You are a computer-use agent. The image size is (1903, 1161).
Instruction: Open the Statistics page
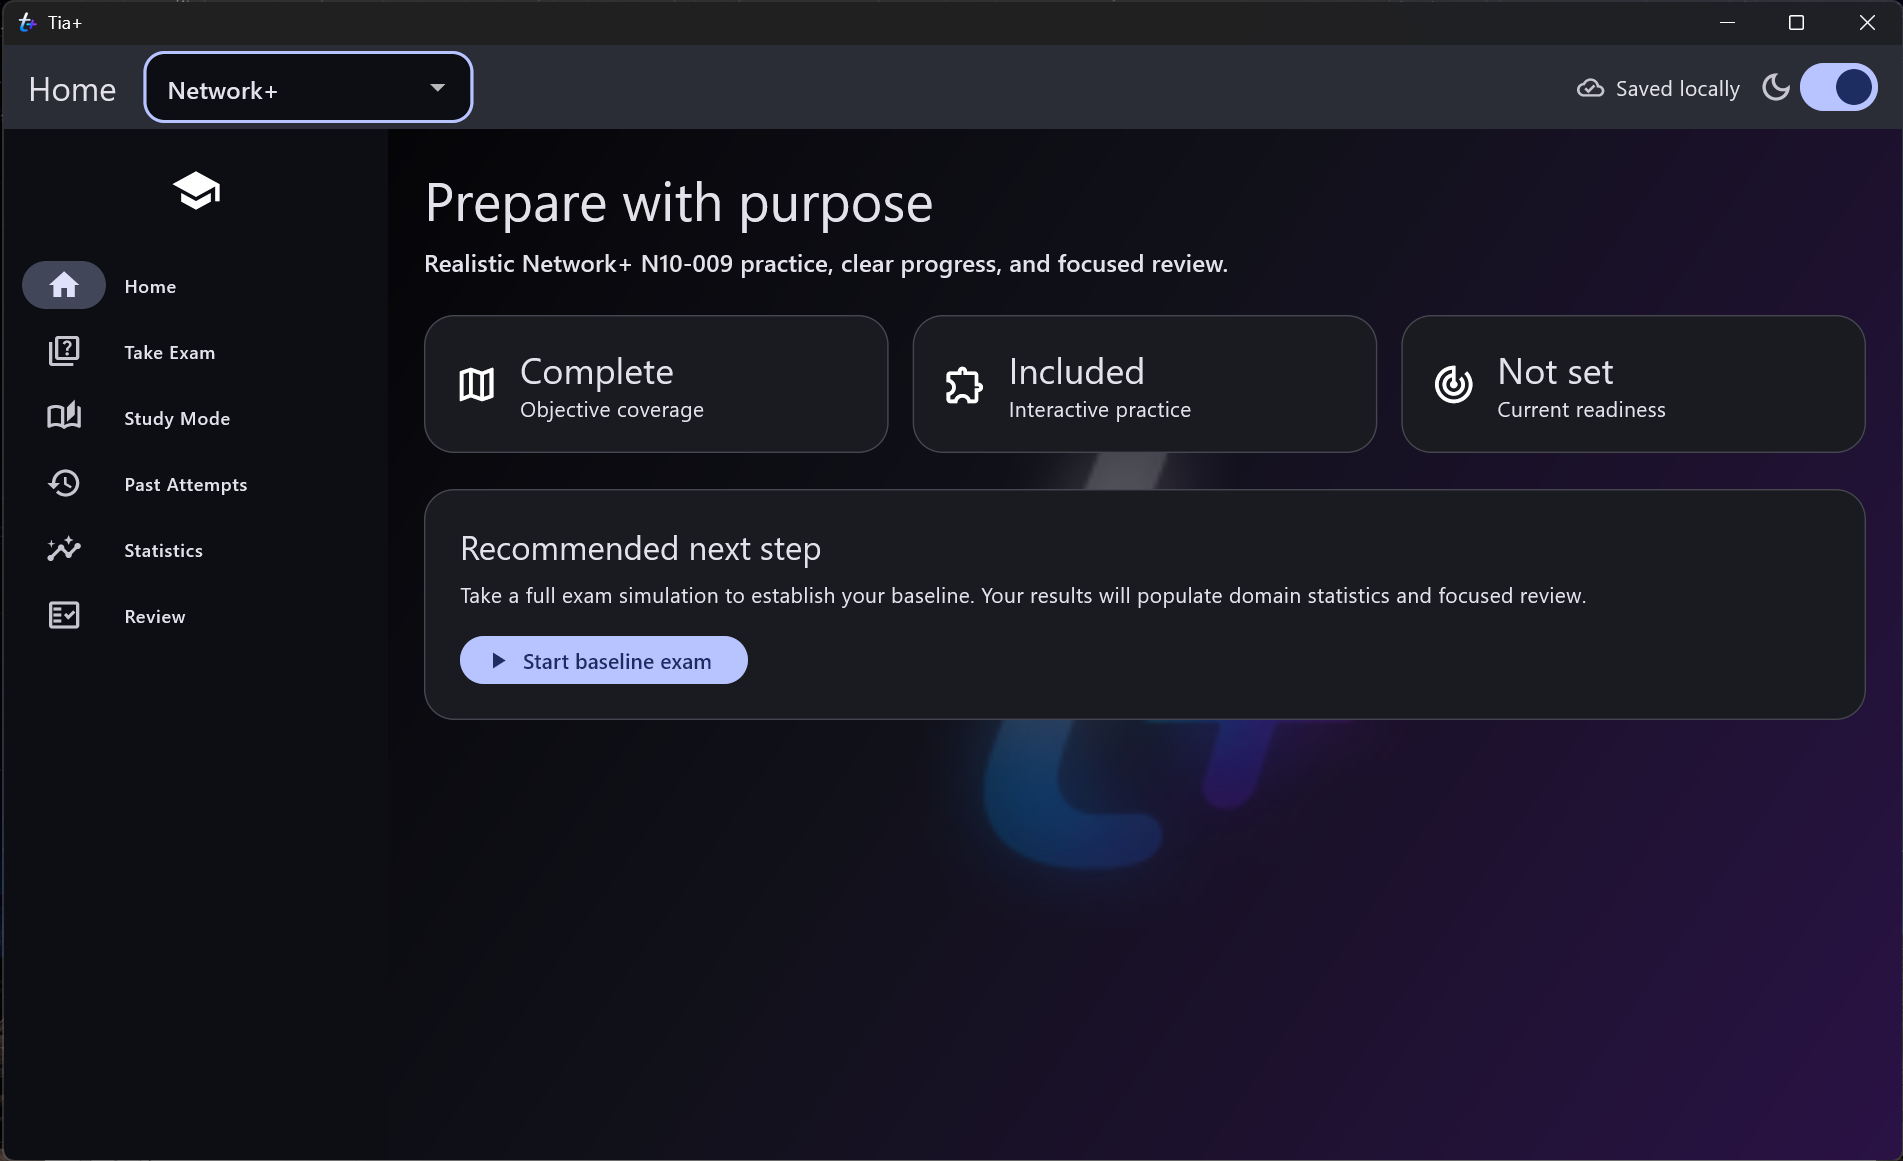coord(195,550)
